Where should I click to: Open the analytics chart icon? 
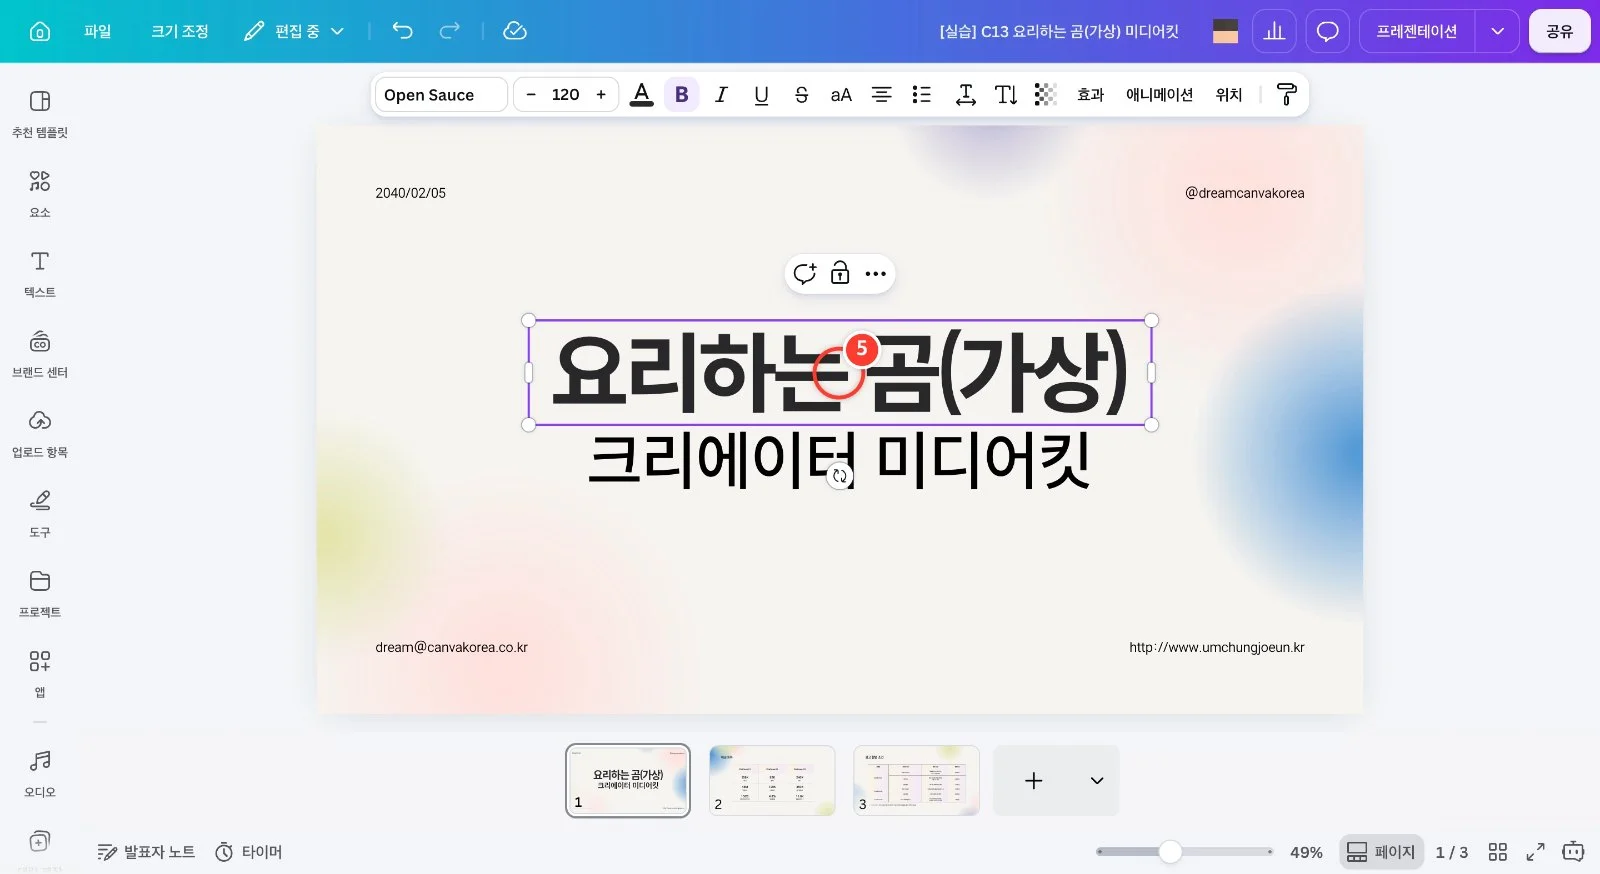click(x=1274, y=31)
